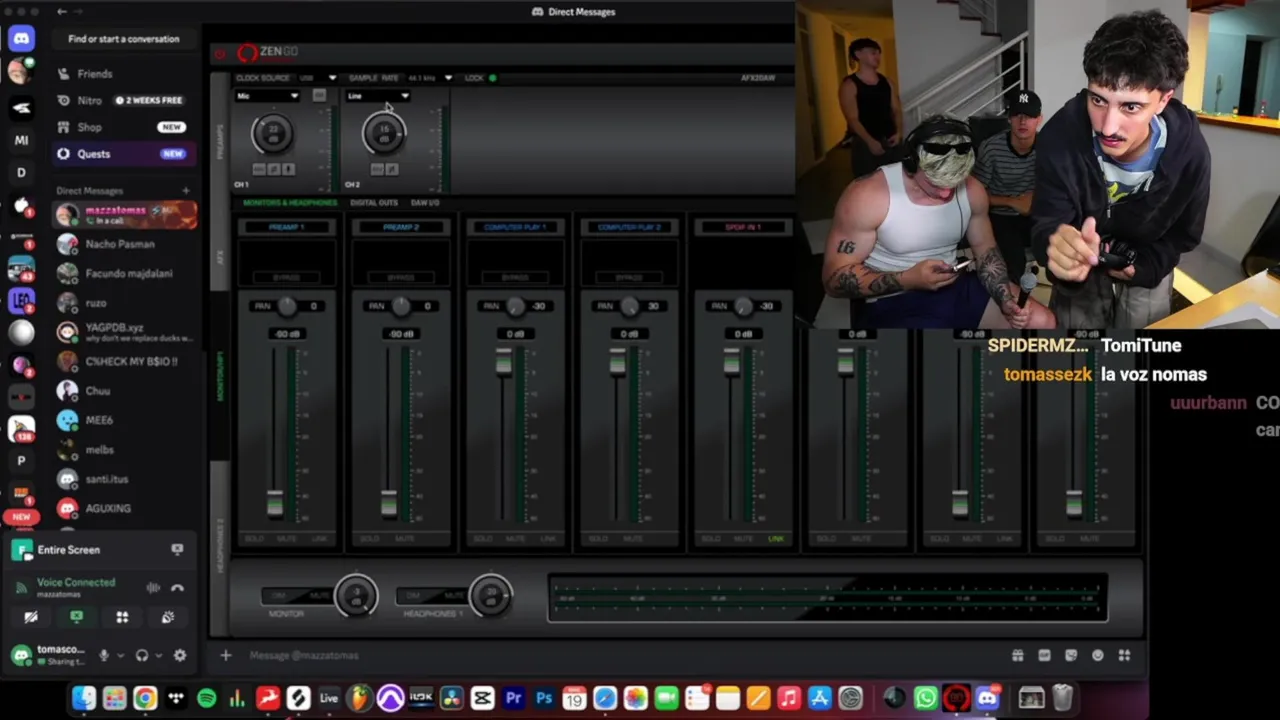The image size is (1280, 720).
Task: Open the emoji picker in message bar
Action: [1098, 655]
